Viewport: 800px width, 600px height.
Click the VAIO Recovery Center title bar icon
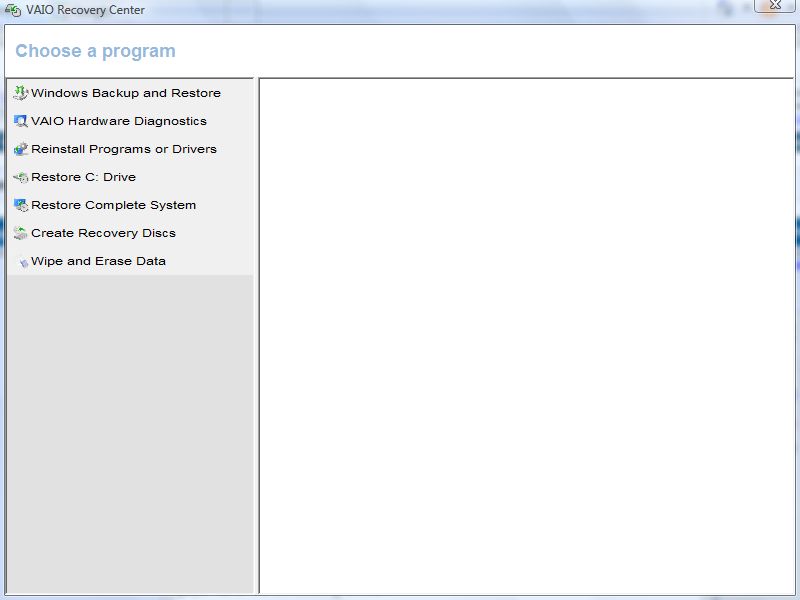point(13,10)
